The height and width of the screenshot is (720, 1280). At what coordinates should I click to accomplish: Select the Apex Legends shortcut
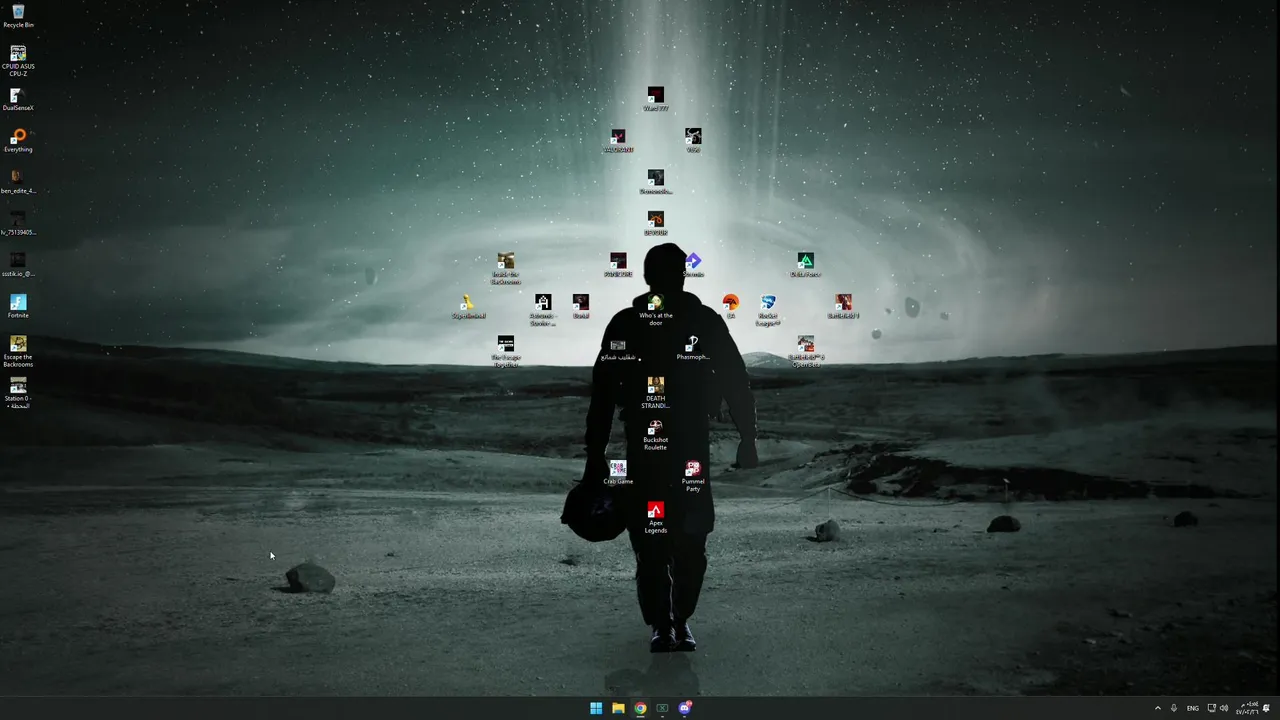point(655,518)
